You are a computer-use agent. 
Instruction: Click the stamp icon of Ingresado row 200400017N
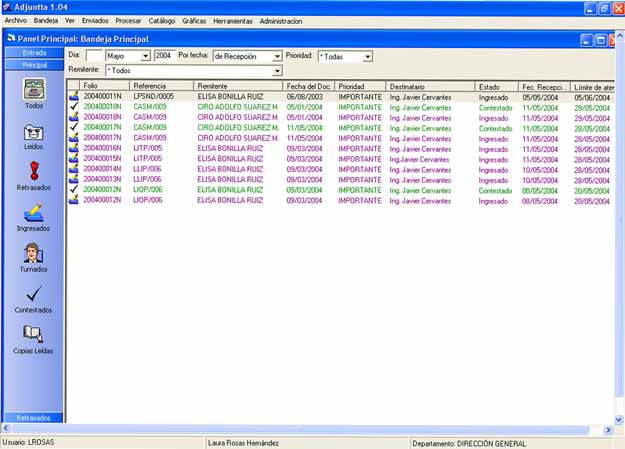coord(74,138)
